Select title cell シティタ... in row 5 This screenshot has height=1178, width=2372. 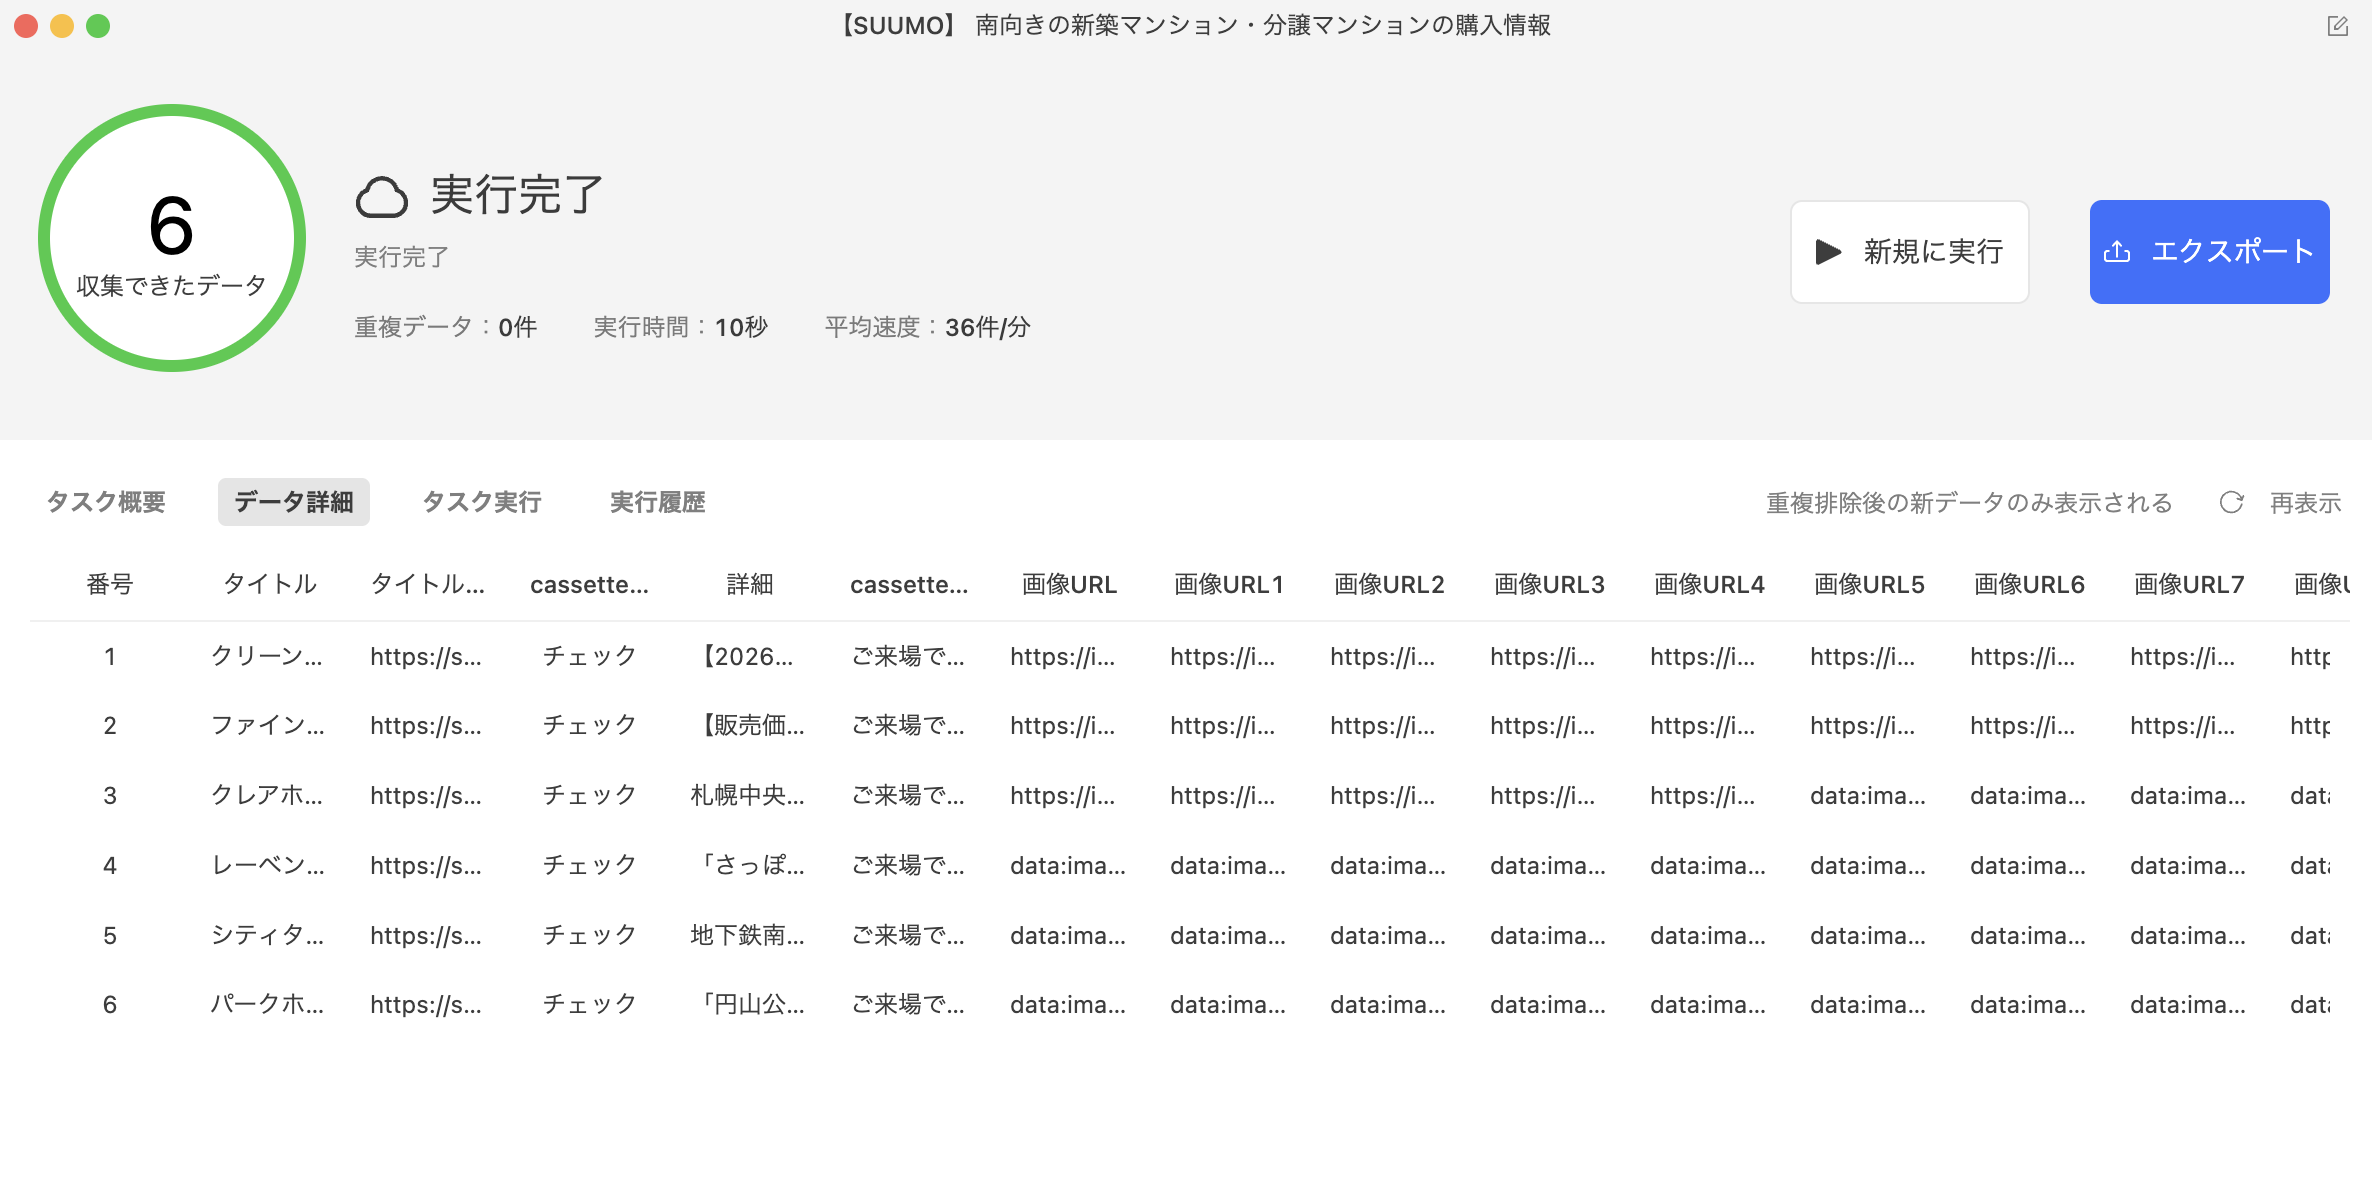(x=267, y=935)
